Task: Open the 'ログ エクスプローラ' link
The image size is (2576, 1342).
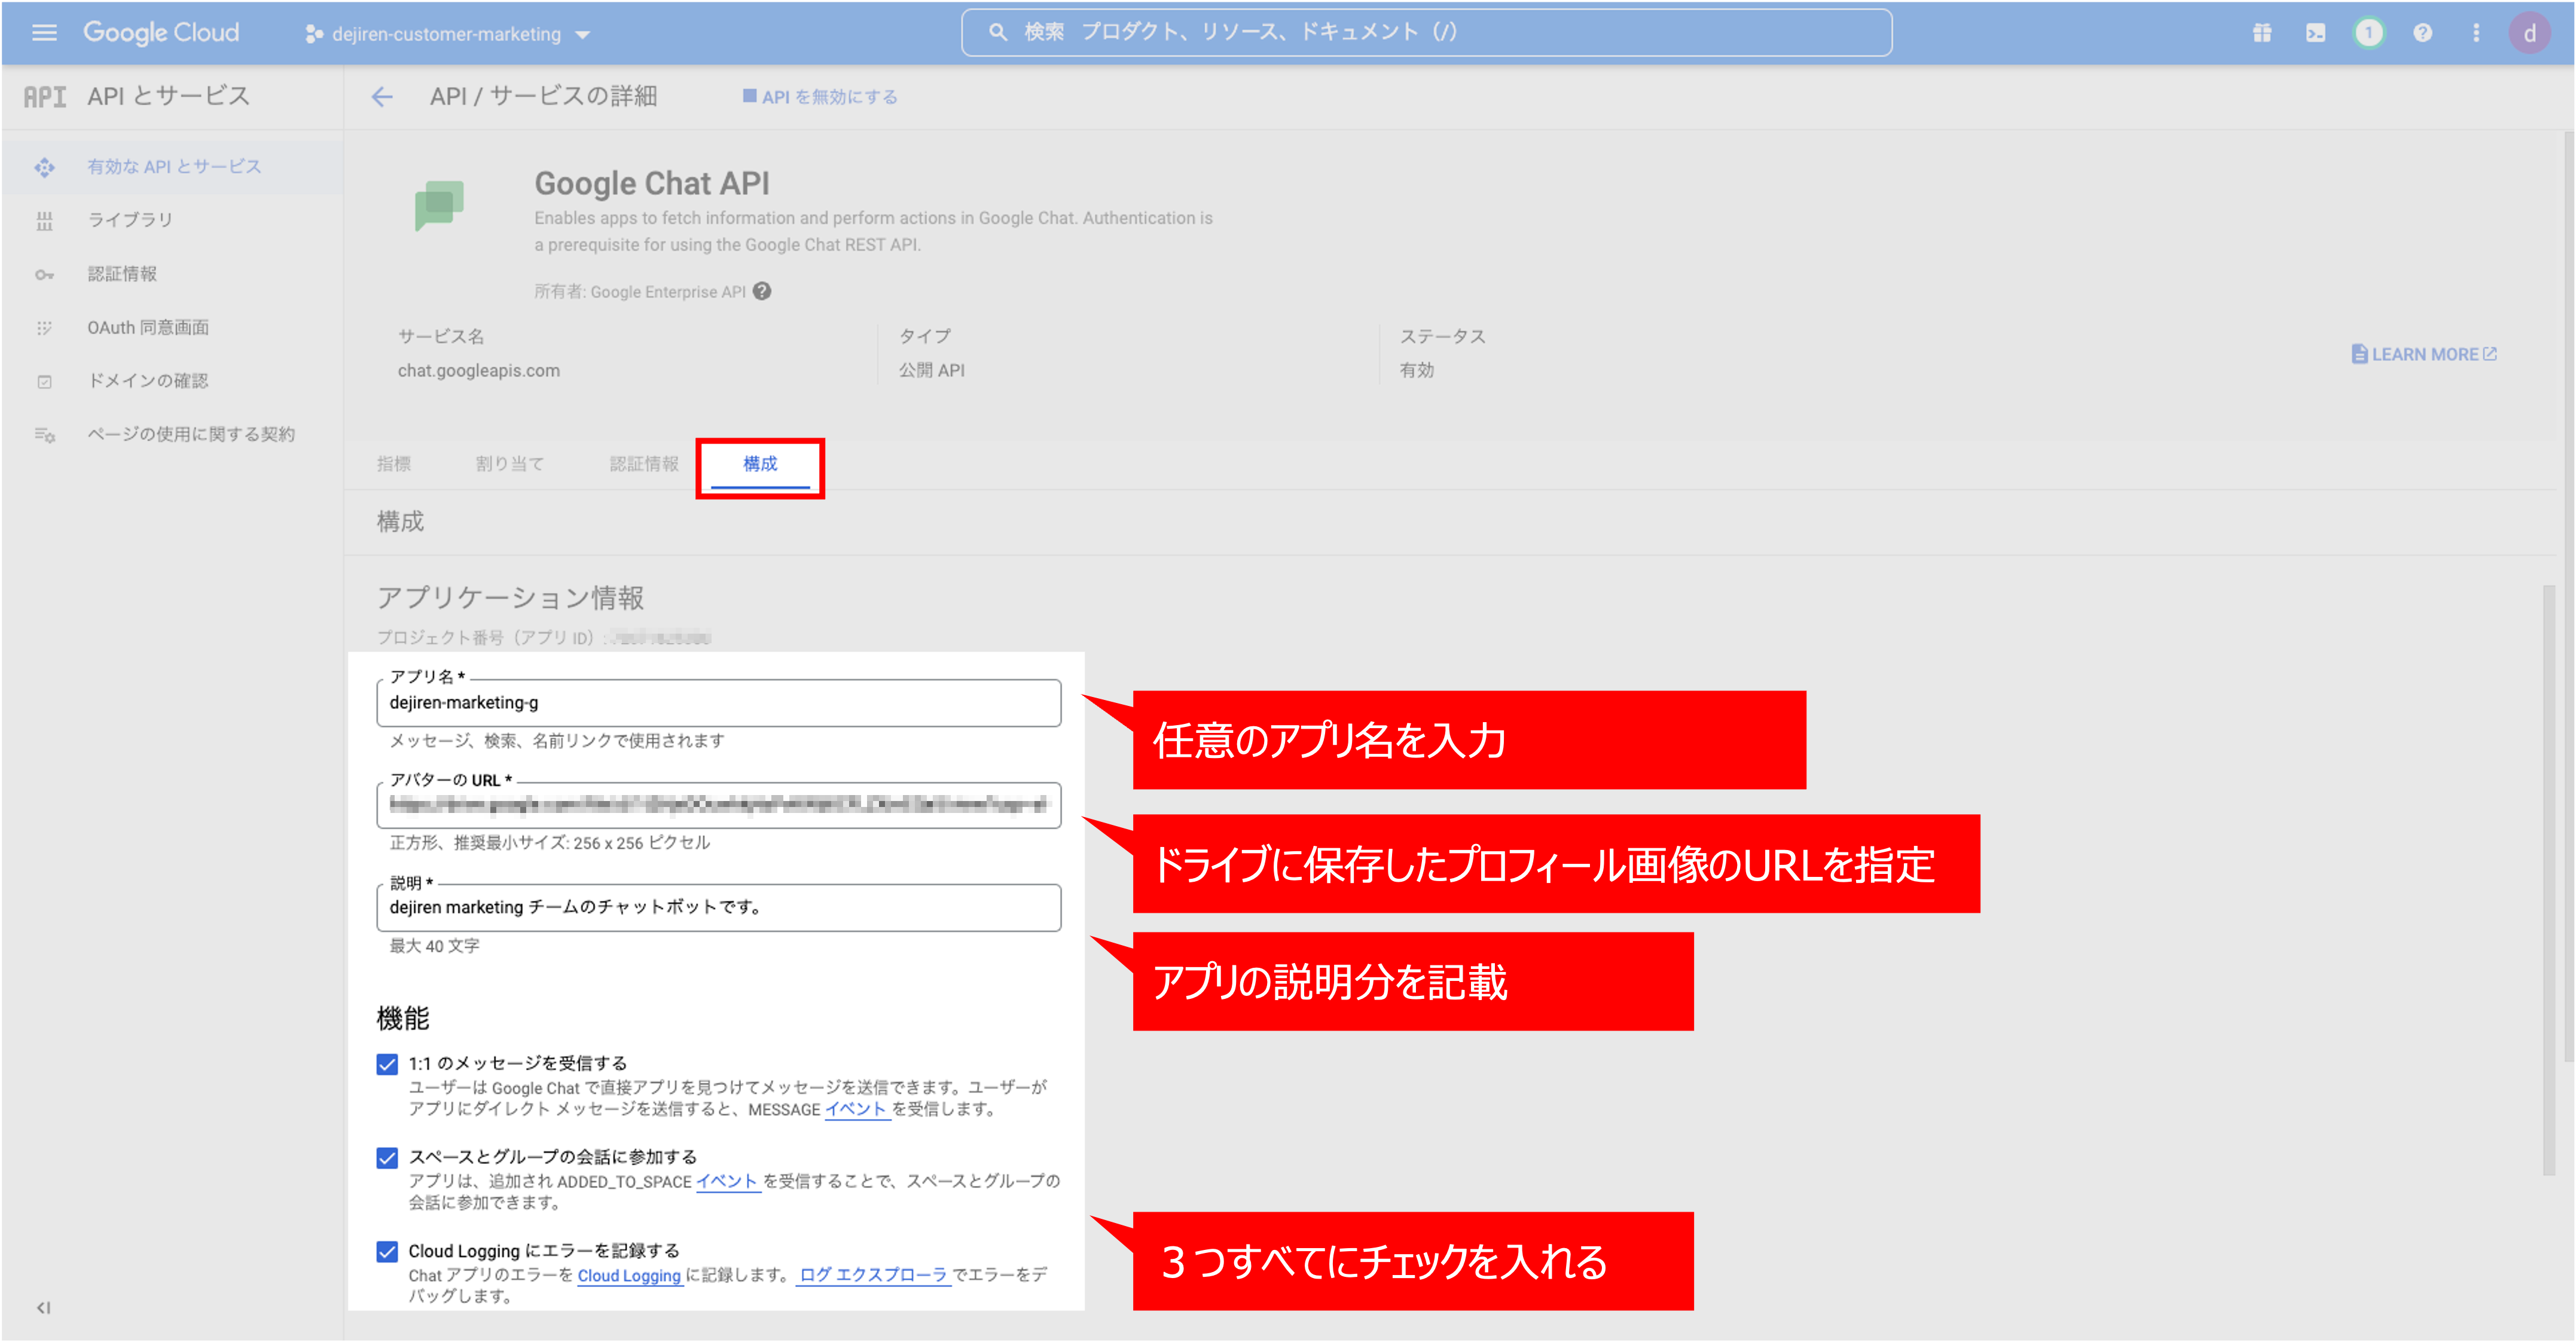Action: [x=873, y=1276]
